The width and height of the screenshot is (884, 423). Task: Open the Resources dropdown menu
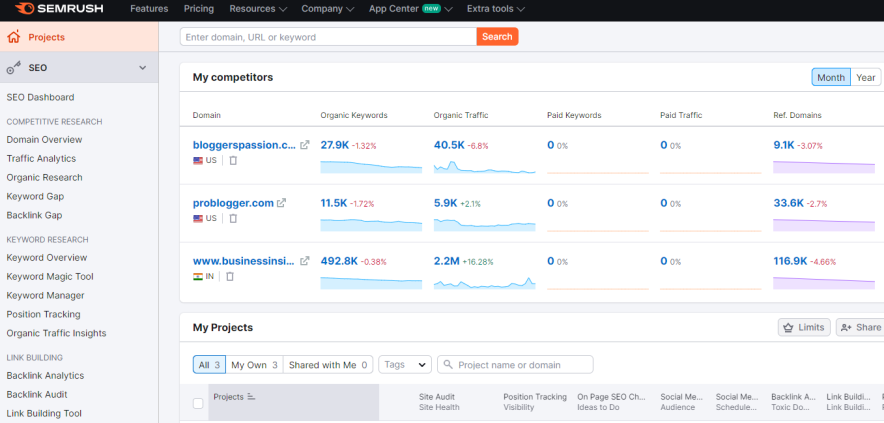point(258,9)
